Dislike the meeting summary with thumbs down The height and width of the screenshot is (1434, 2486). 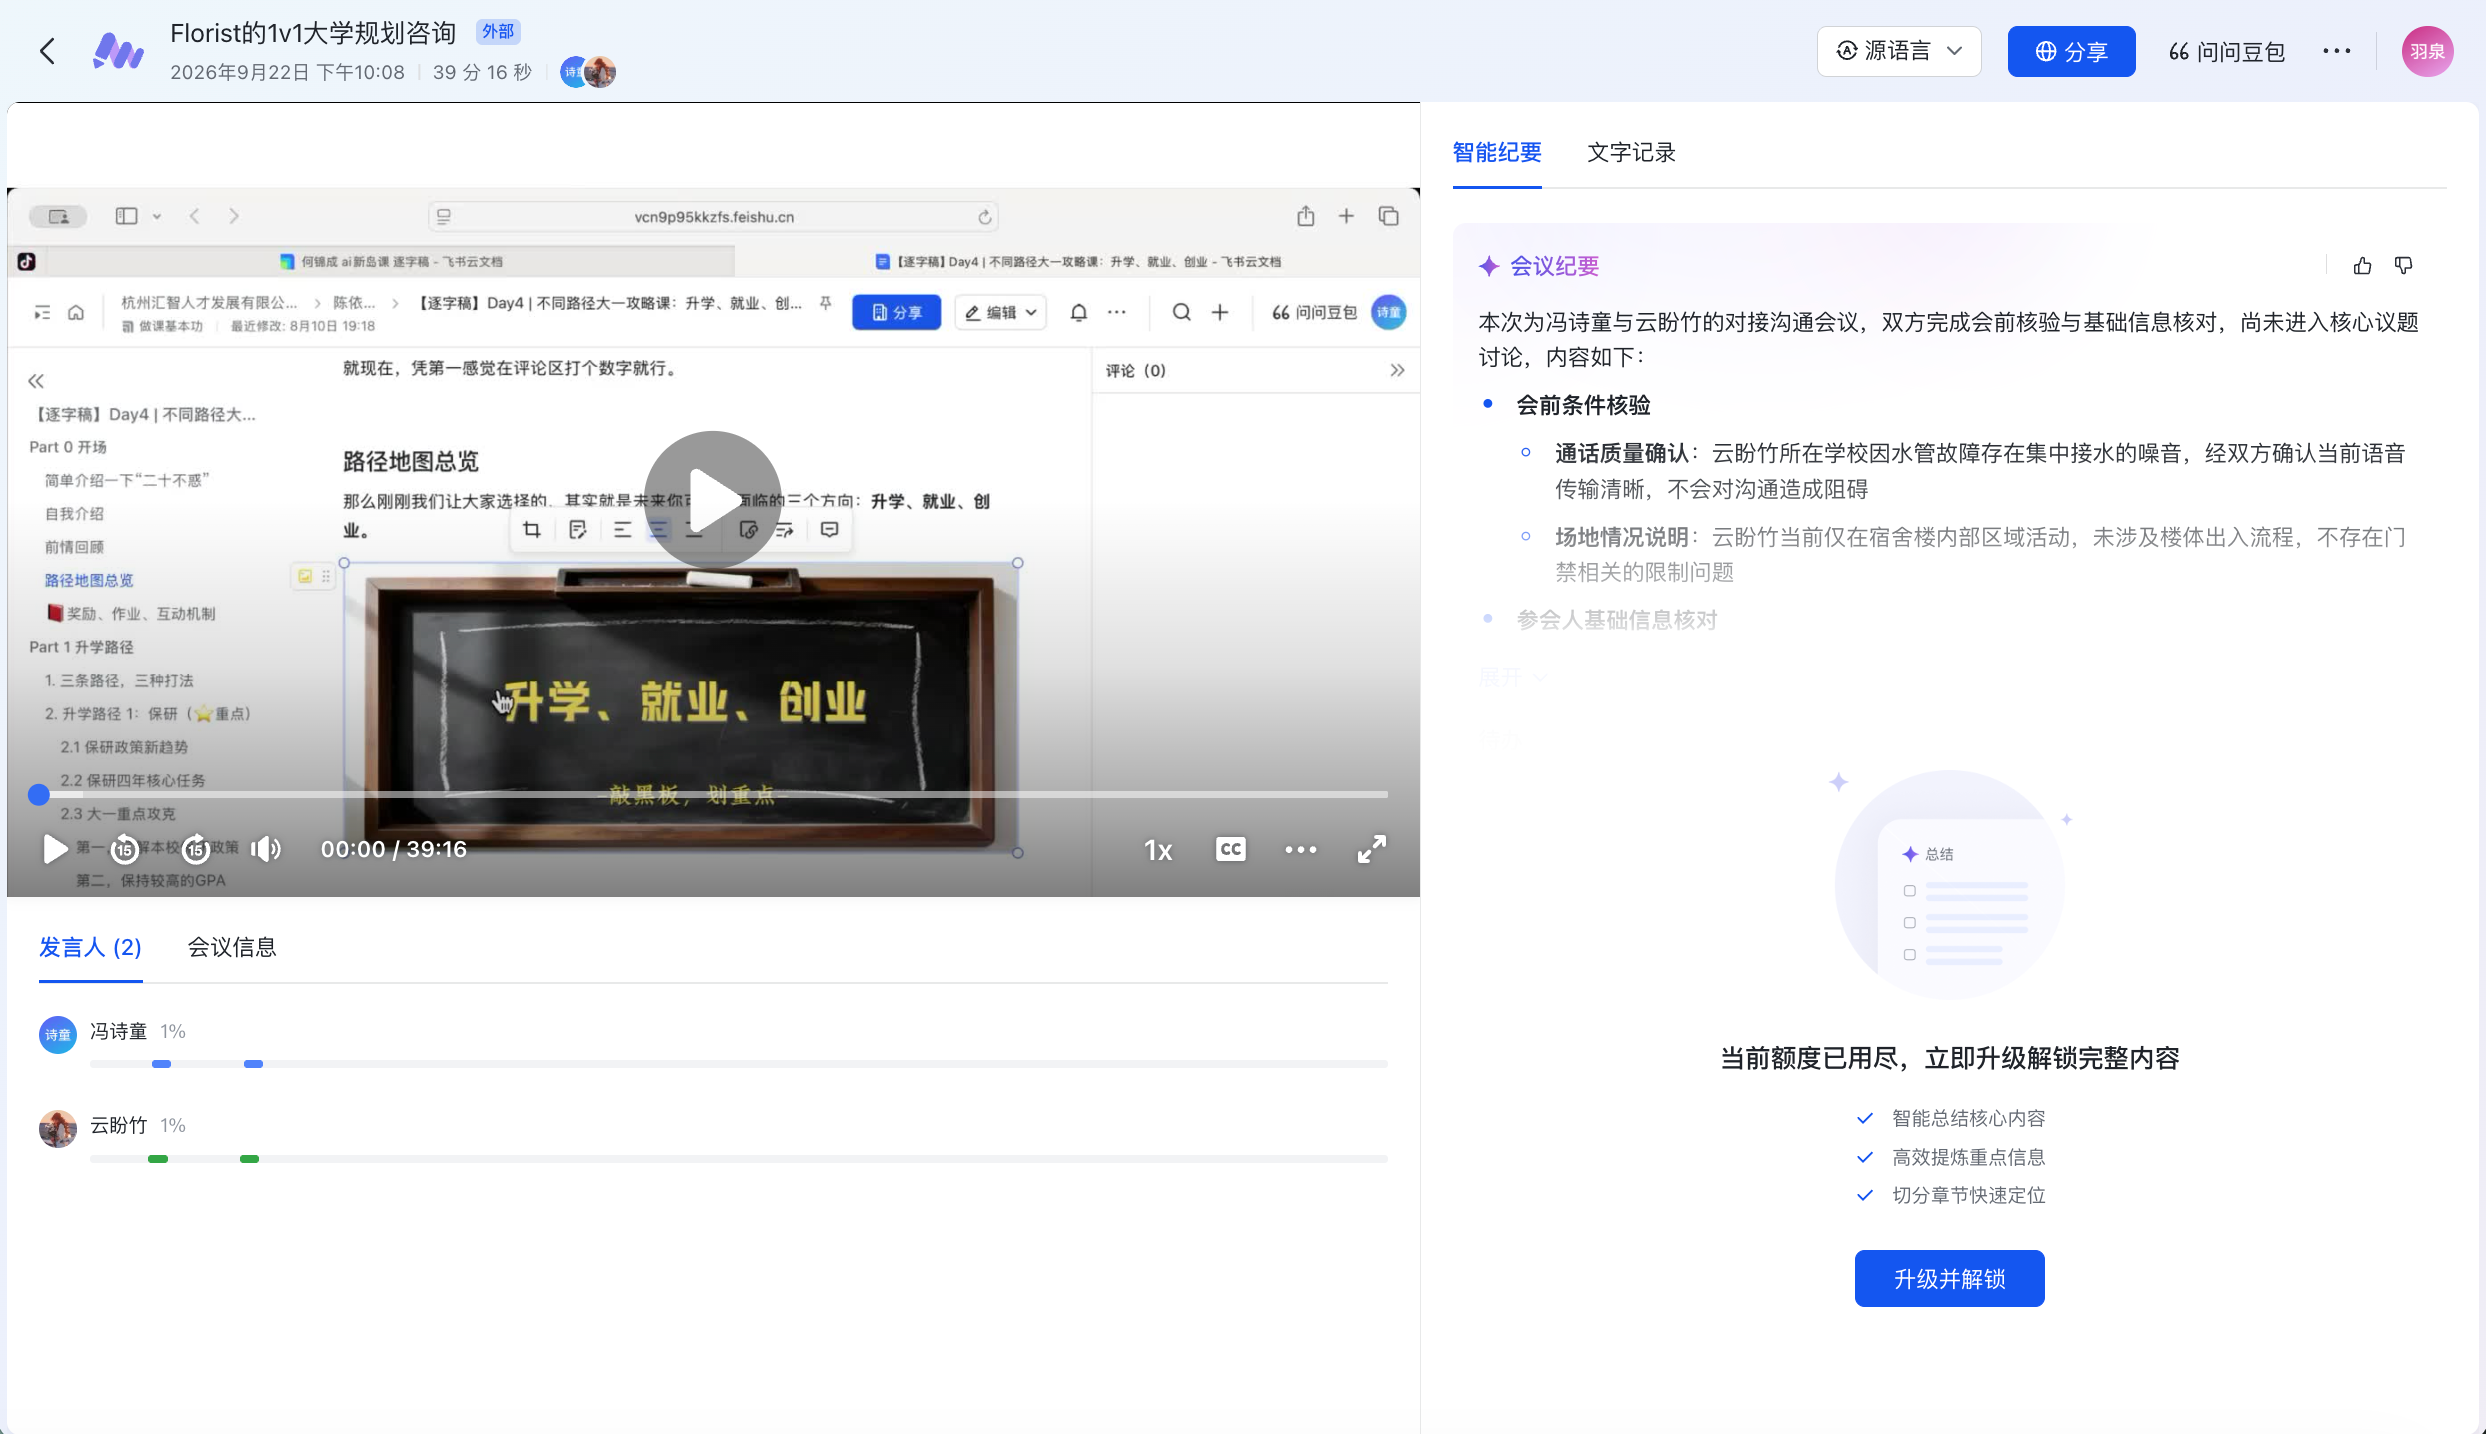(2404, 265)
